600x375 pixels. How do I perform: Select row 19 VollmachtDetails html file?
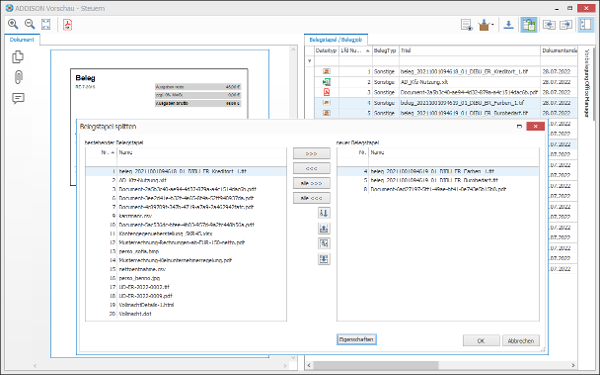186,305
